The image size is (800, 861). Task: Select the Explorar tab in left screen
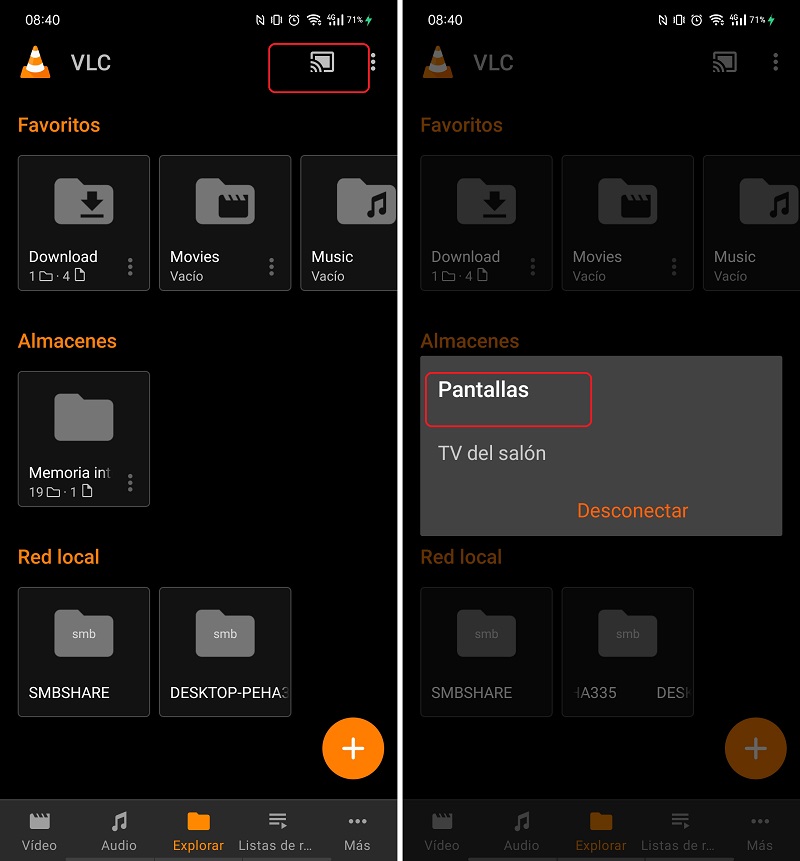coord(198,831)
